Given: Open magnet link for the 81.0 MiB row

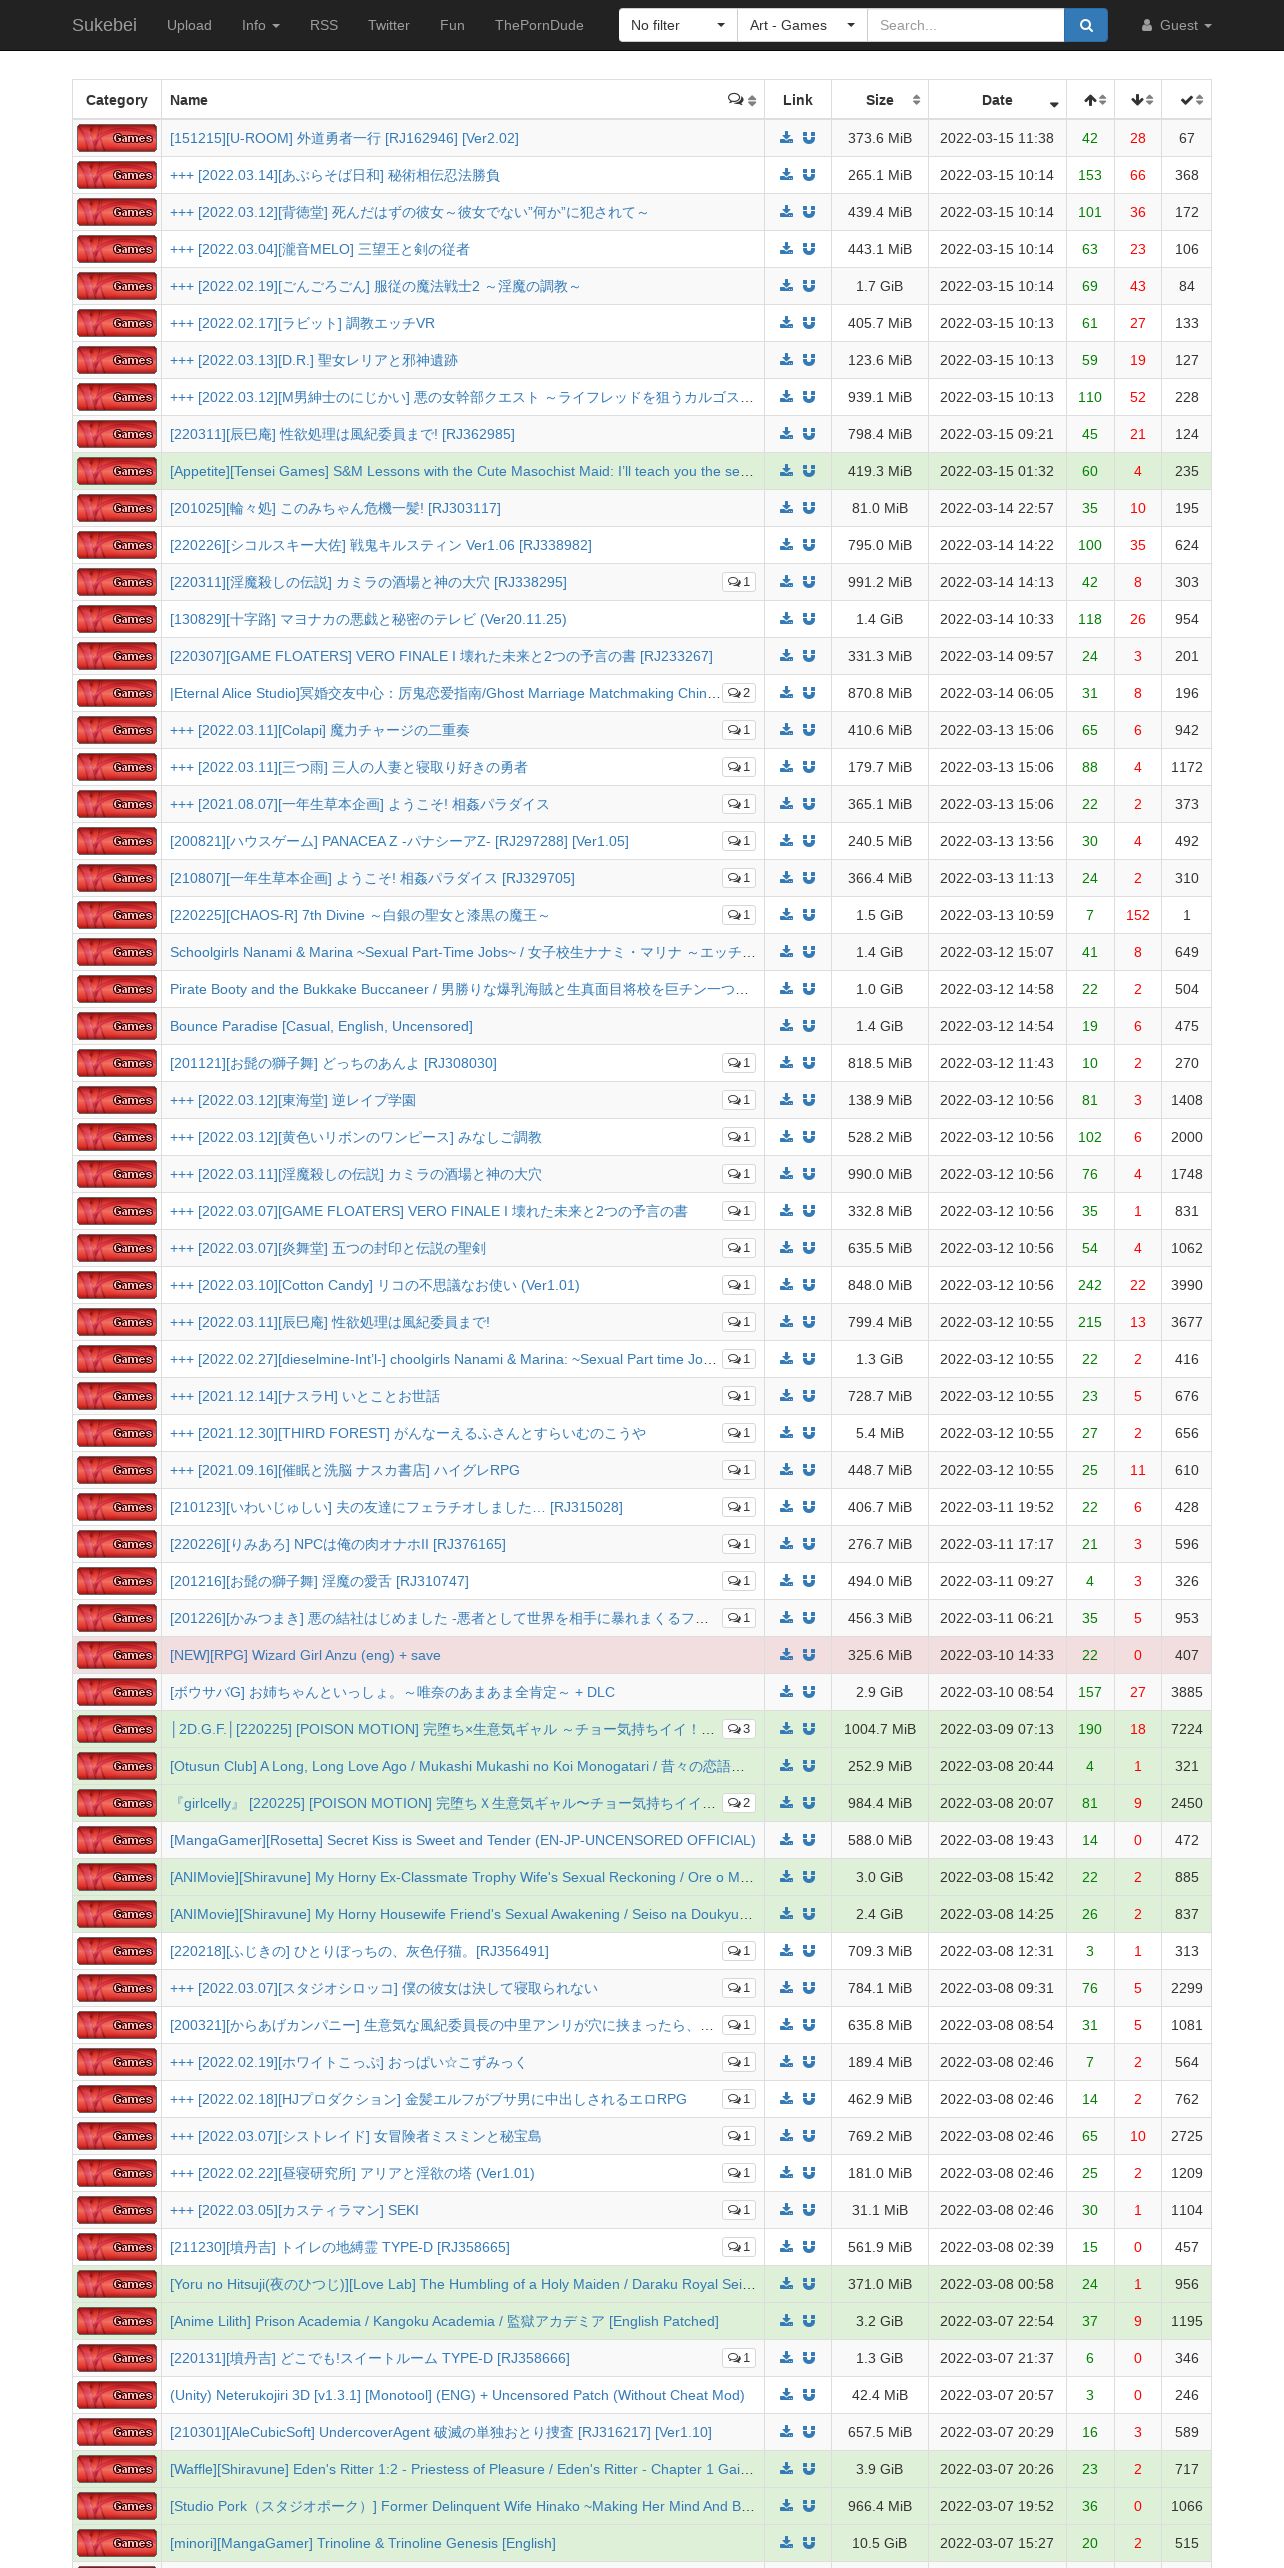Looking at the screenshot, I should 809,508.
